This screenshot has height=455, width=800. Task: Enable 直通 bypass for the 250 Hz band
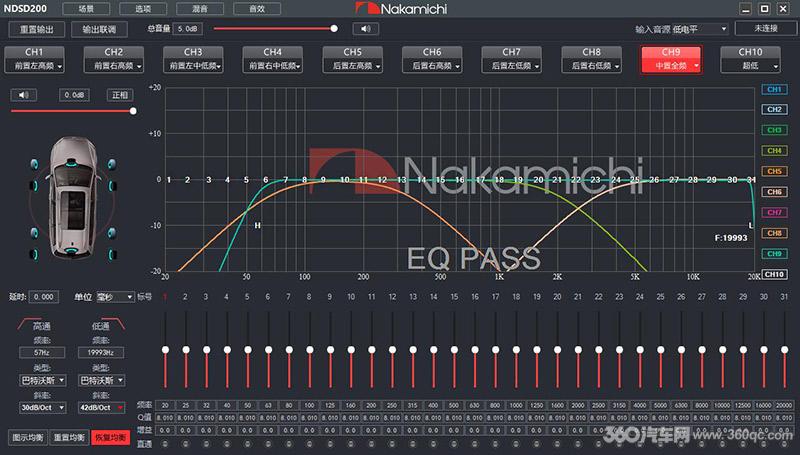pos(392,444)
